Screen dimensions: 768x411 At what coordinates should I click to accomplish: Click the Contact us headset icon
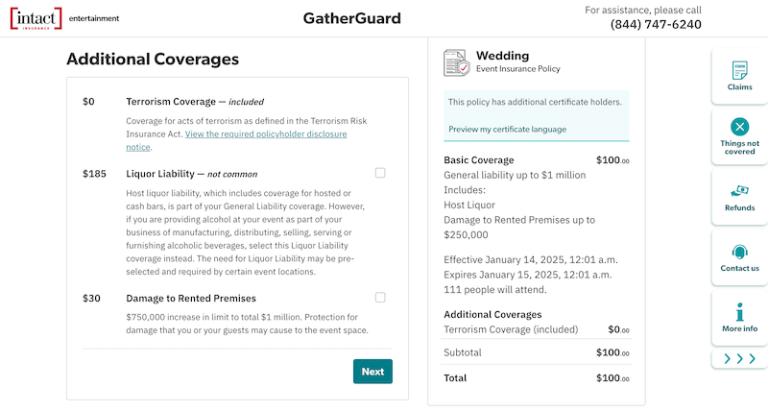739,252
